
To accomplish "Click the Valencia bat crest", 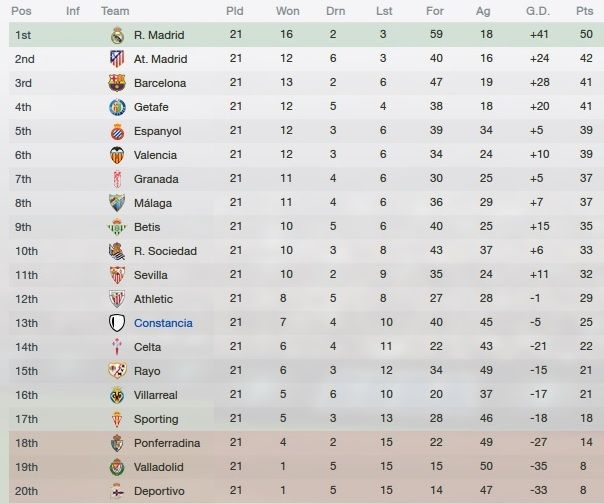I will pyautogui.click(x=117, y=155).
